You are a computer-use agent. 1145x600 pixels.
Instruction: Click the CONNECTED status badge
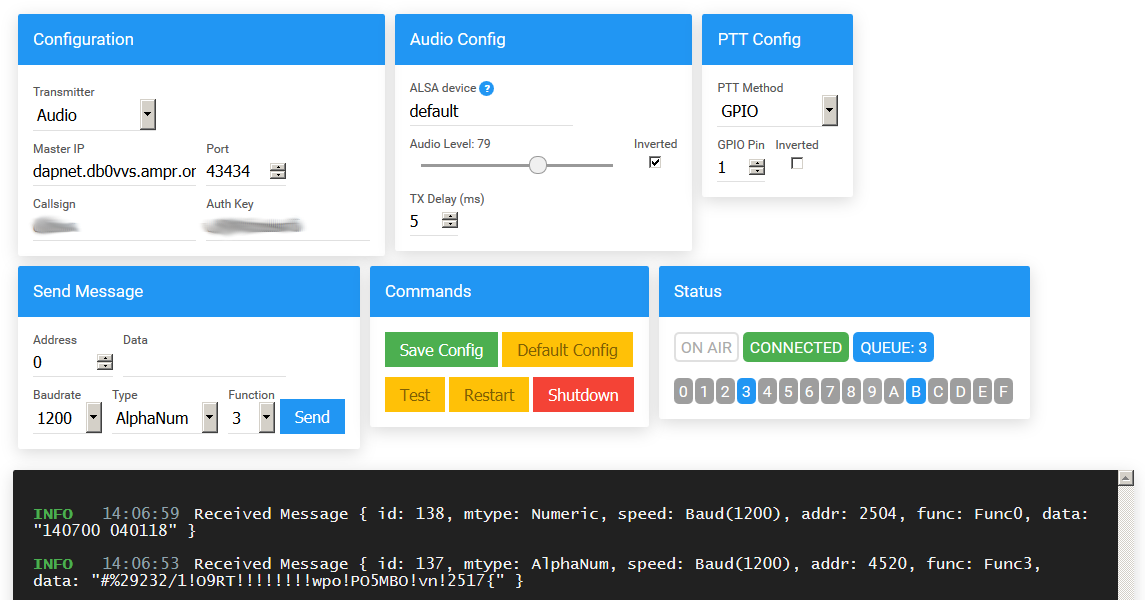(796, 348)
